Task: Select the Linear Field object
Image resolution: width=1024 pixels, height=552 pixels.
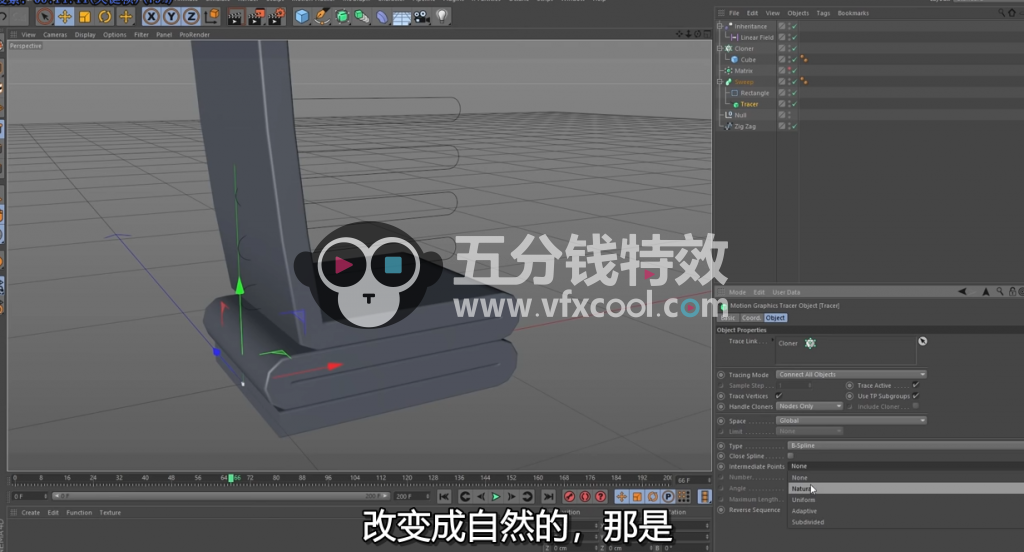Action: tap(756, 37)
